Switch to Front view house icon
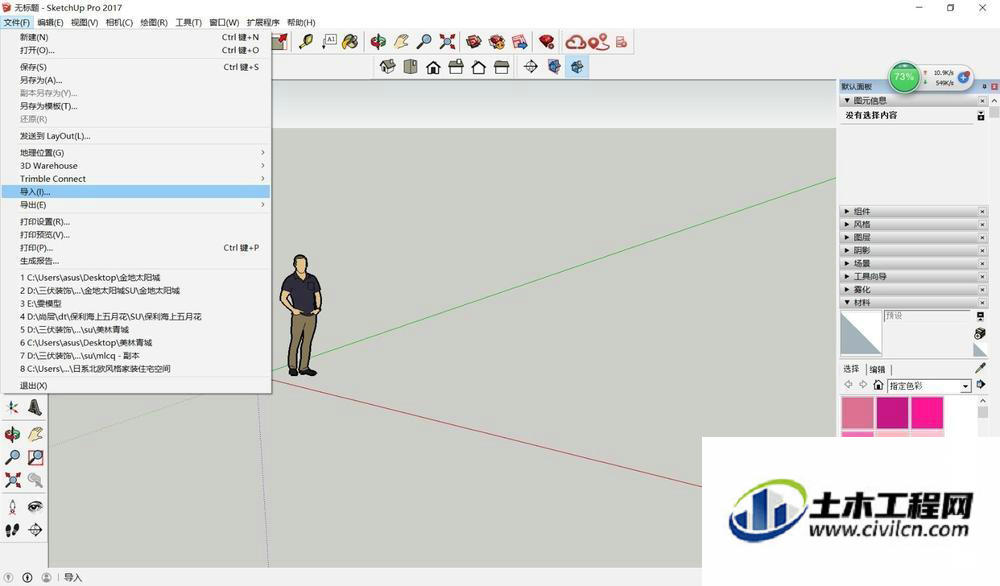This screenshot has width=1000, height=586. pos(433,66)
